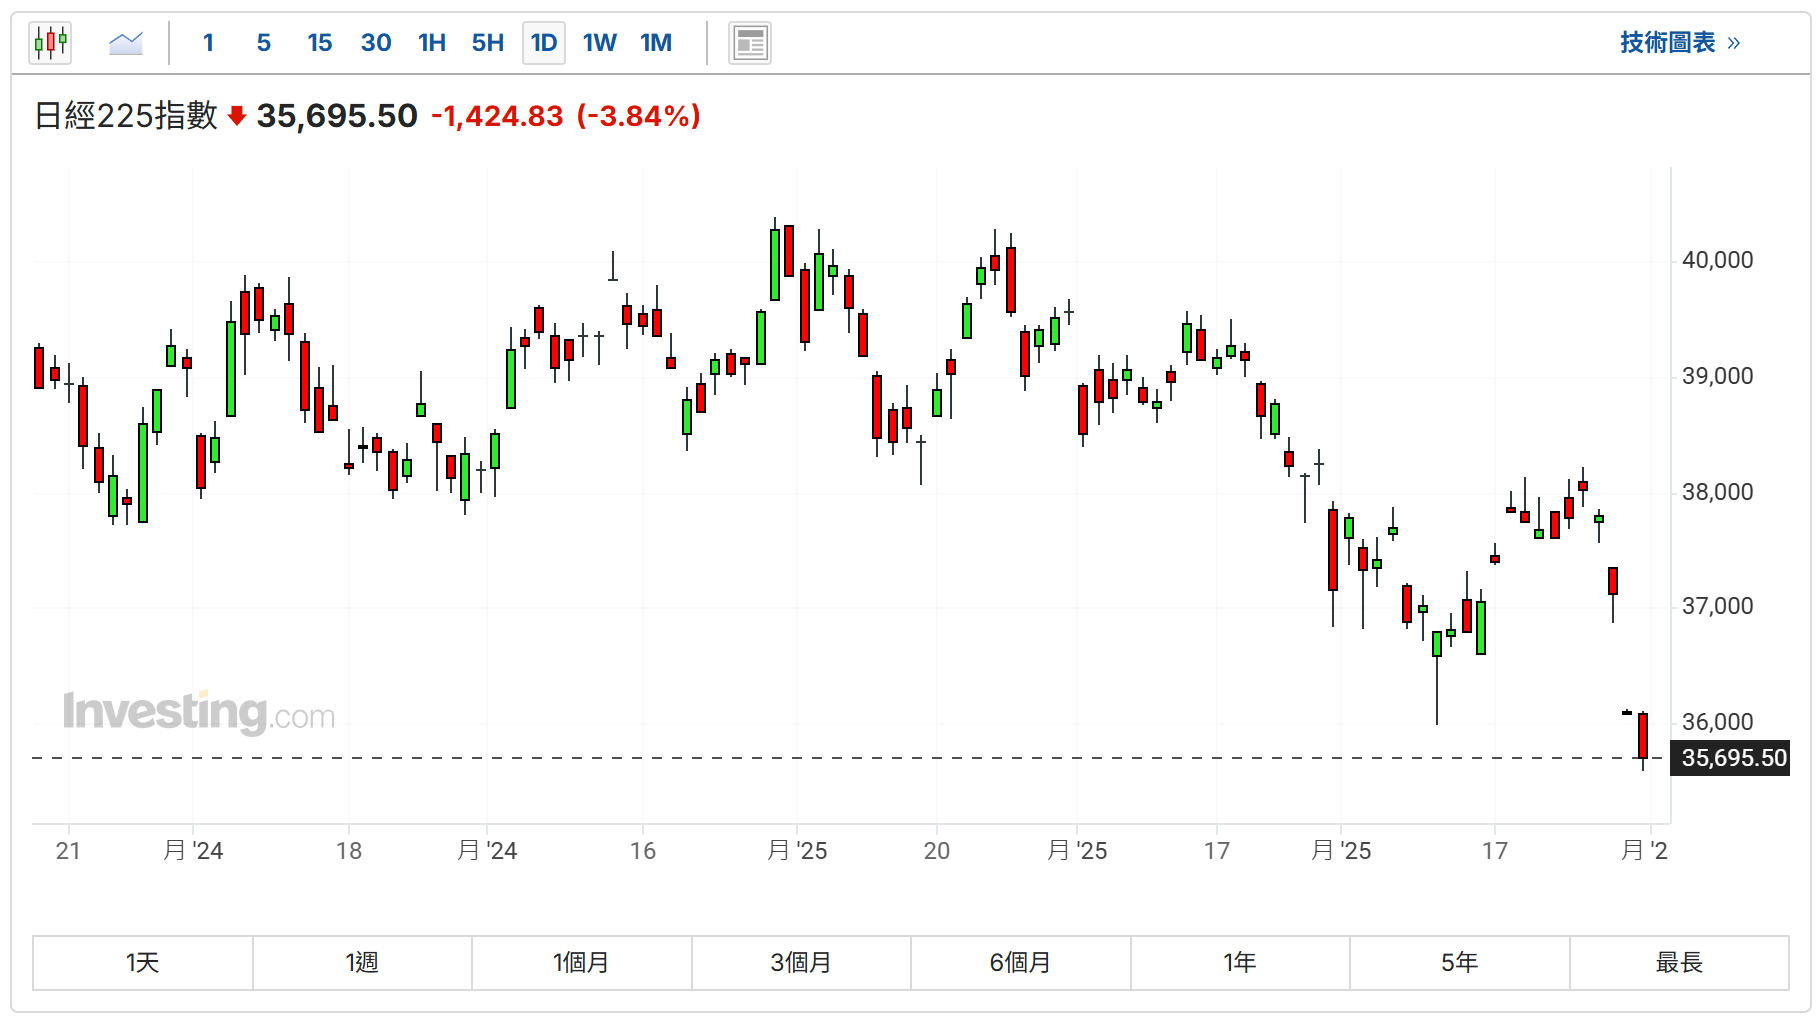Click the red down arrow beside the index name

(237, 116)
